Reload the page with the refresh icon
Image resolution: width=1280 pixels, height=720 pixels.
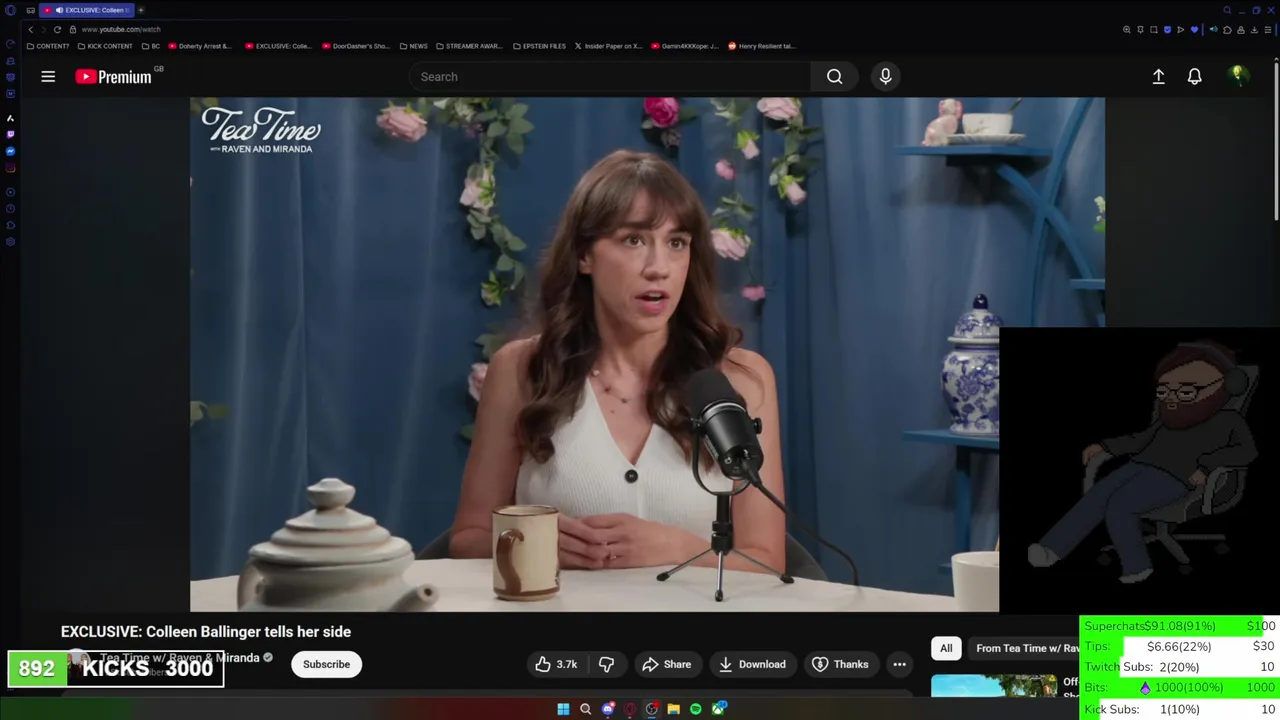57,29
